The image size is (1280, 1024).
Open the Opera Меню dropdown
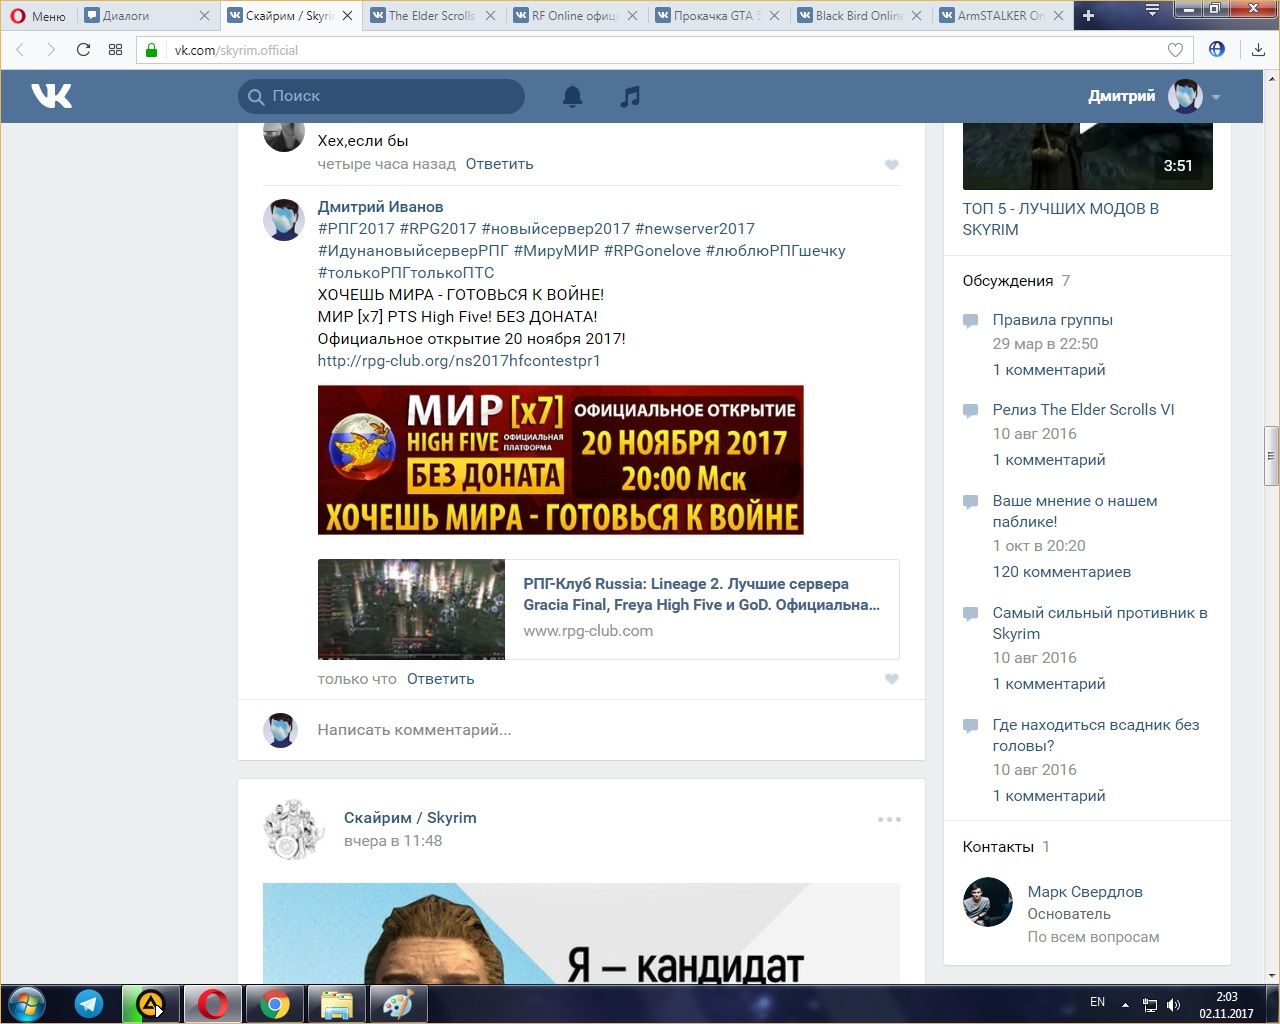[38, 15]
